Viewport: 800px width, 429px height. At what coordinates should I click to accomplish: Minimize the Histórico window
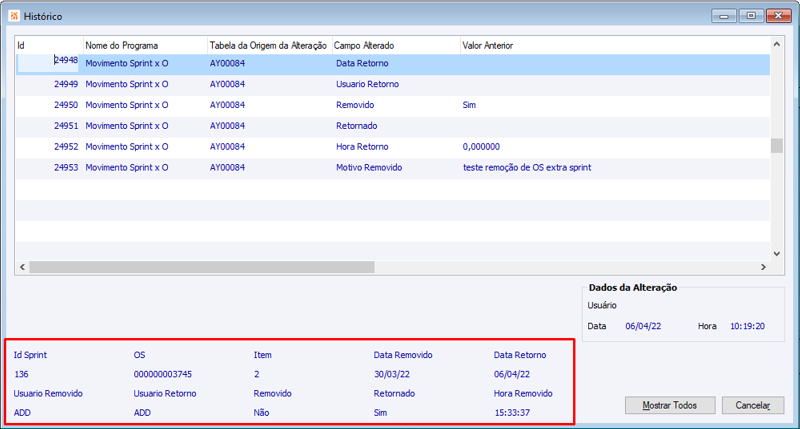723,16
